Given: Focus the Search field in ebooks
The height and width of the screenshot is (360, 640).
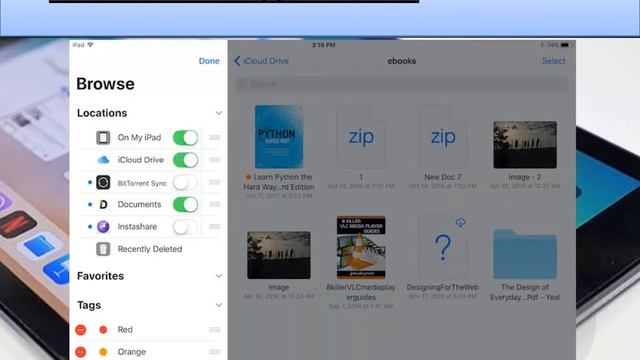Looking at the screenshot, I should tap(402, 84).
